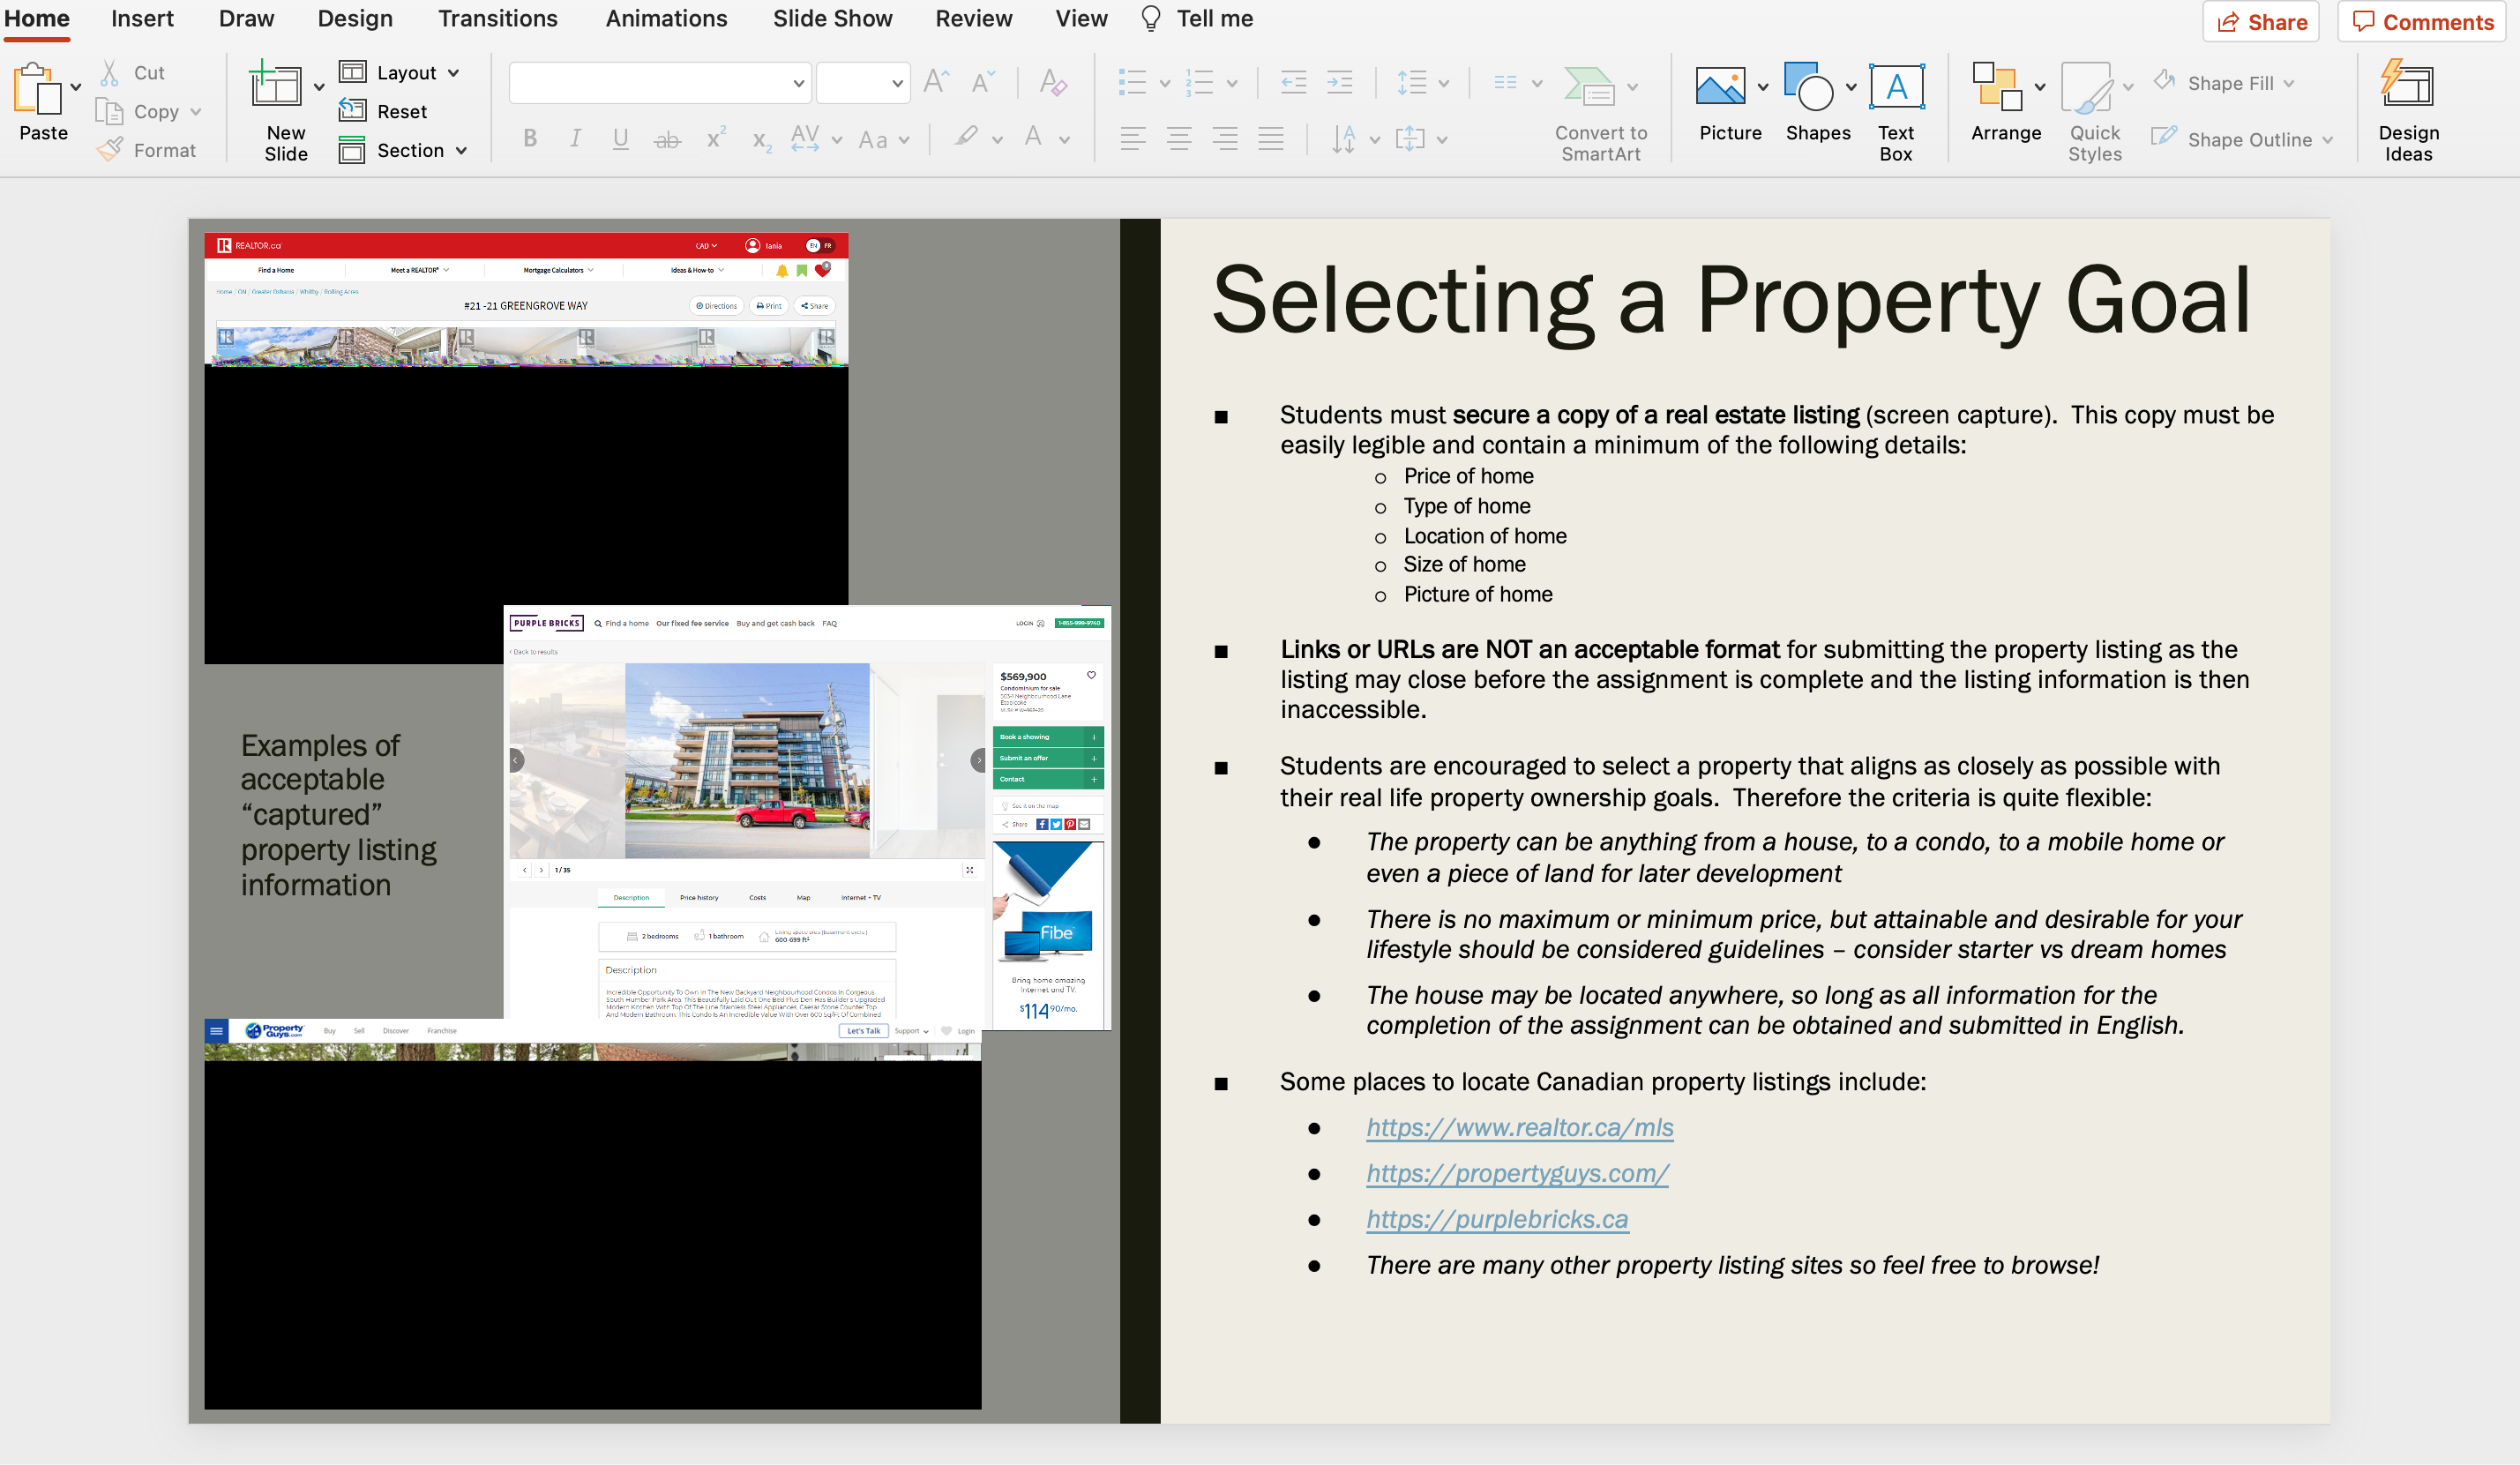The height and width of the screenshot is (1466, 2520).
Task: Select the Format Painter tool
Action: tap(148, 149)
